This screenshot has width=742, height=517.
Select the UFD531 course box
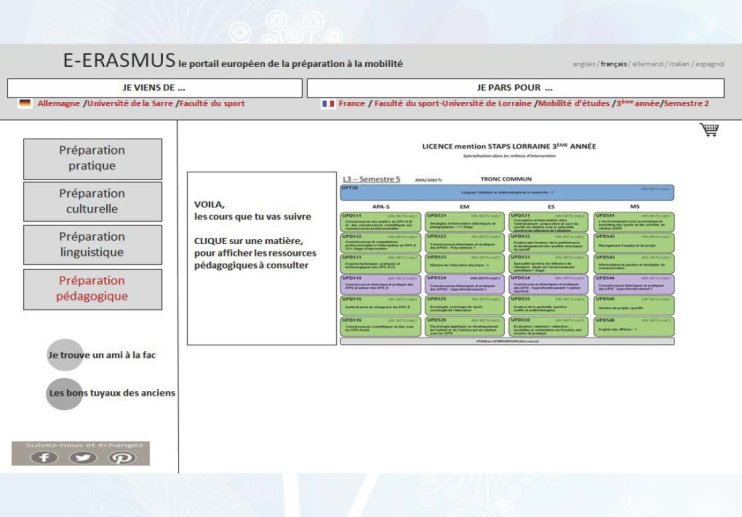pos(548,222)
